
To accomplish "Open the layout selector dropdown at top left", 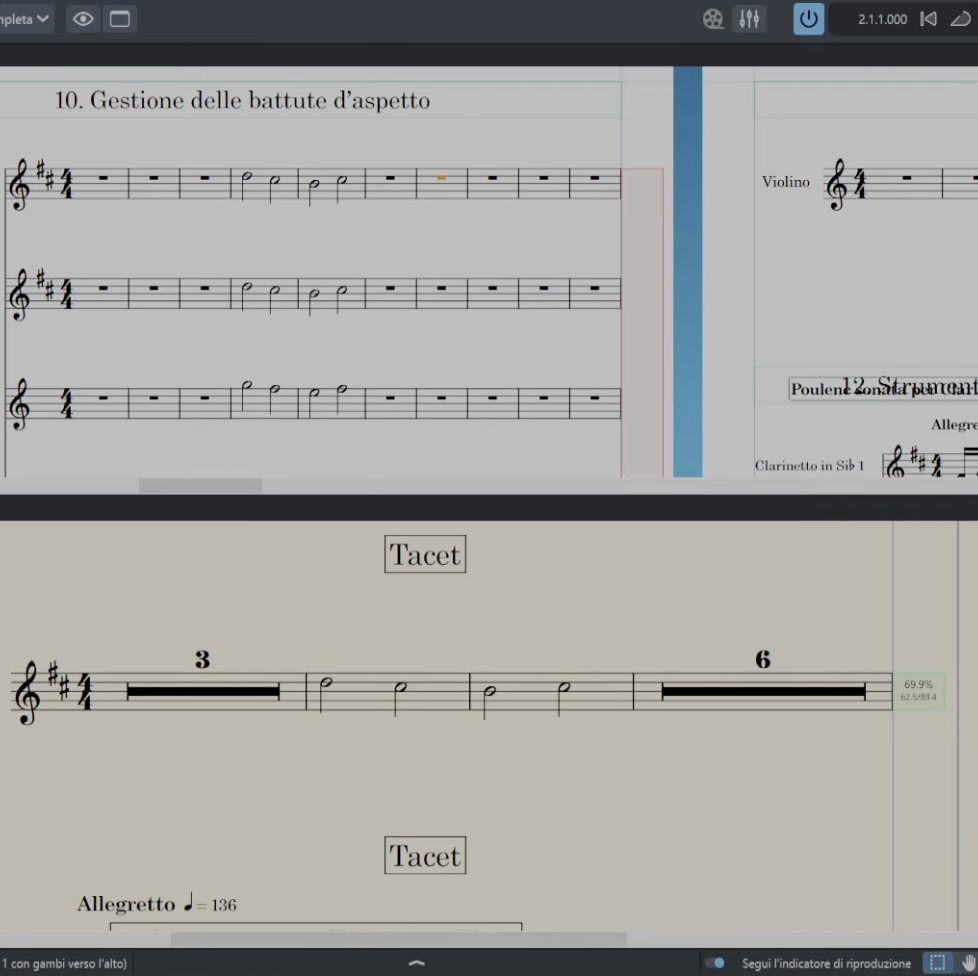I will (x=25, y=19).
